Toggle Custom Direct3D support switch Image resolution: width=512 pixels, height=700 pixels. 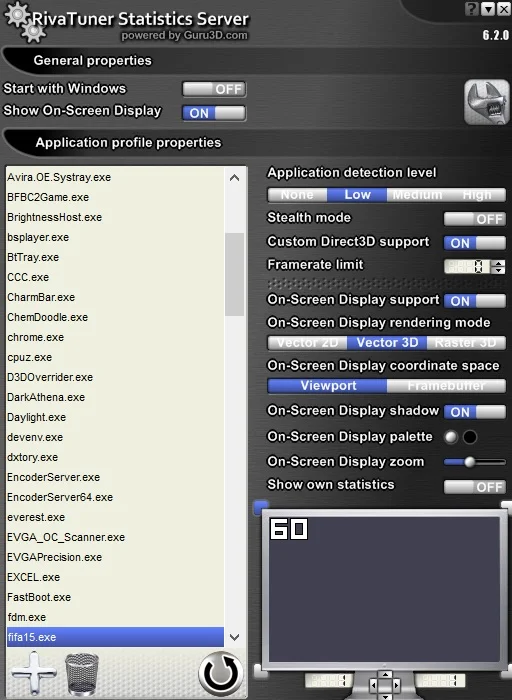[x=475, y=243]
